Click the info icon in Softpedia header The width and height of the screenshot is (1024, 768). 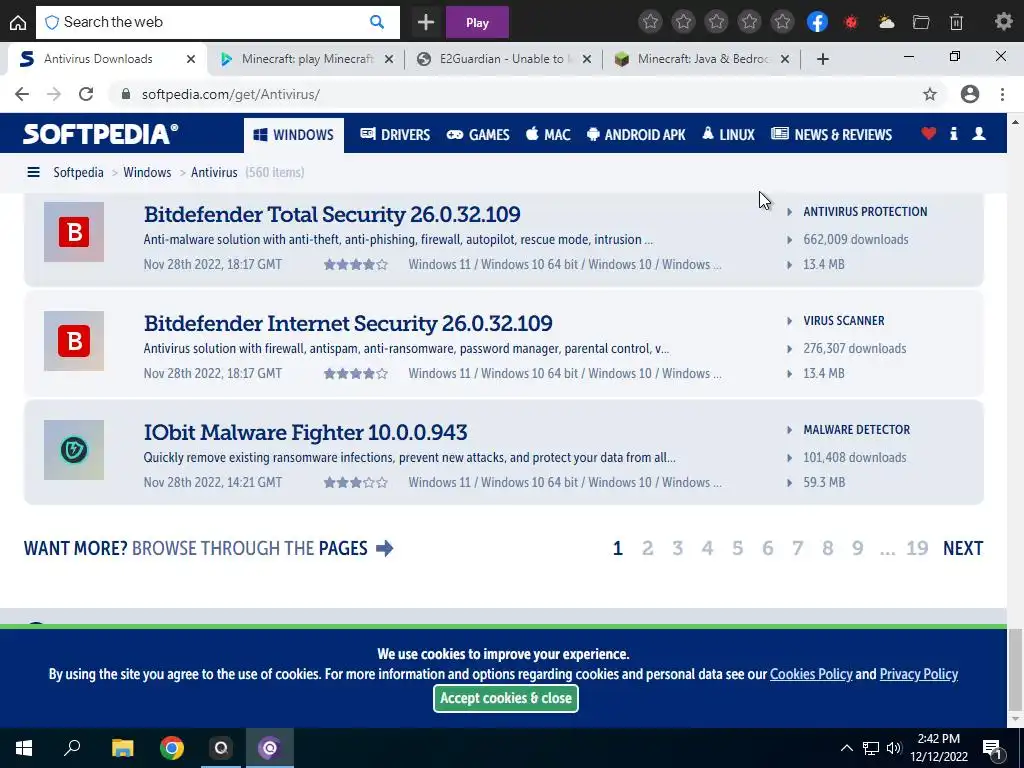pos(953,134)
